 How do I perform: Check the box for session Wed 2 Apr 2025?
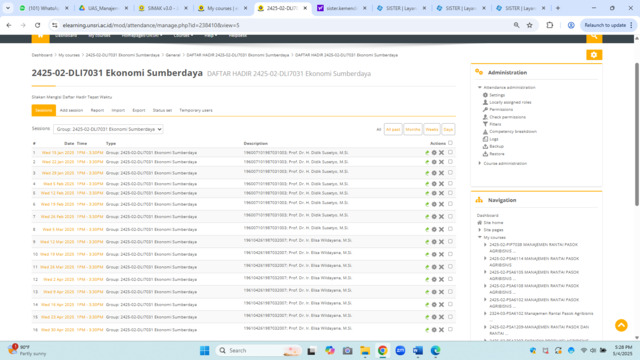[x=450, y=279]
